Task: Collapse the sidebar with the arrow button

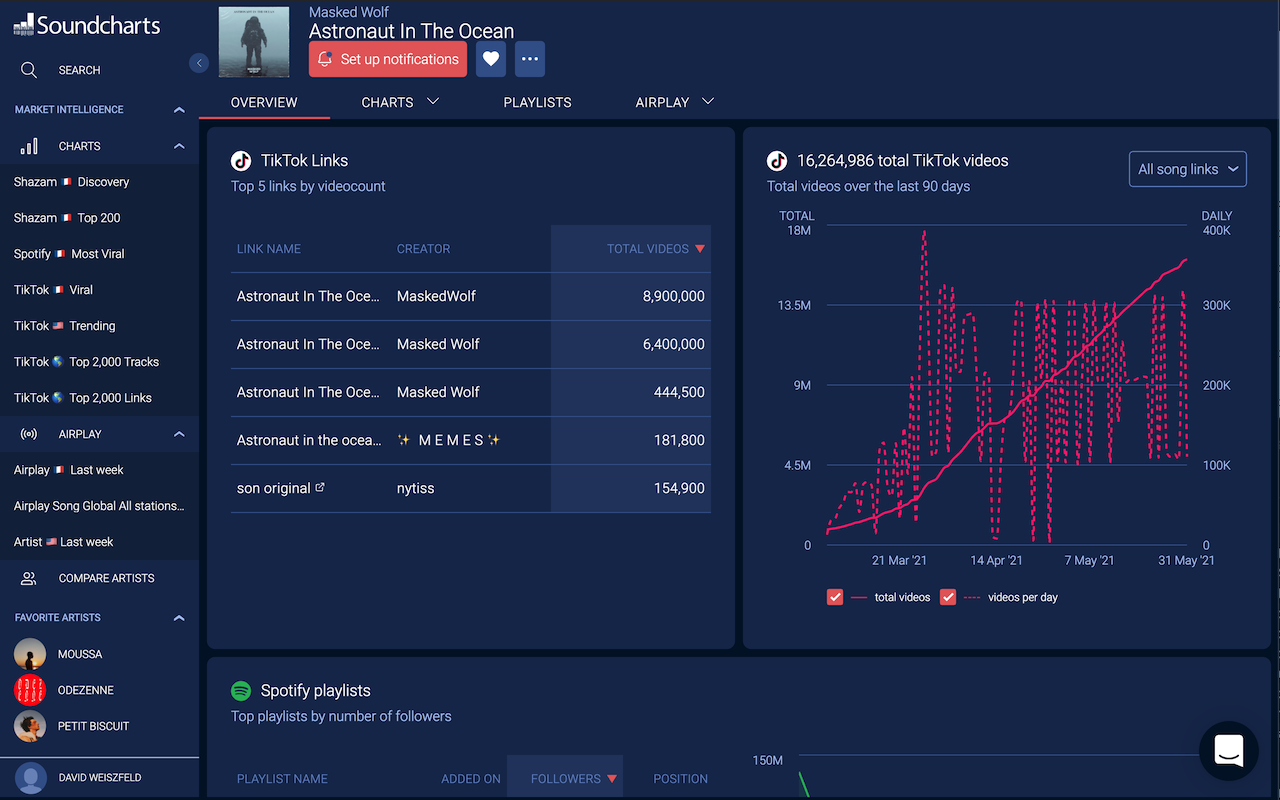Action: (x=199, y=63)
